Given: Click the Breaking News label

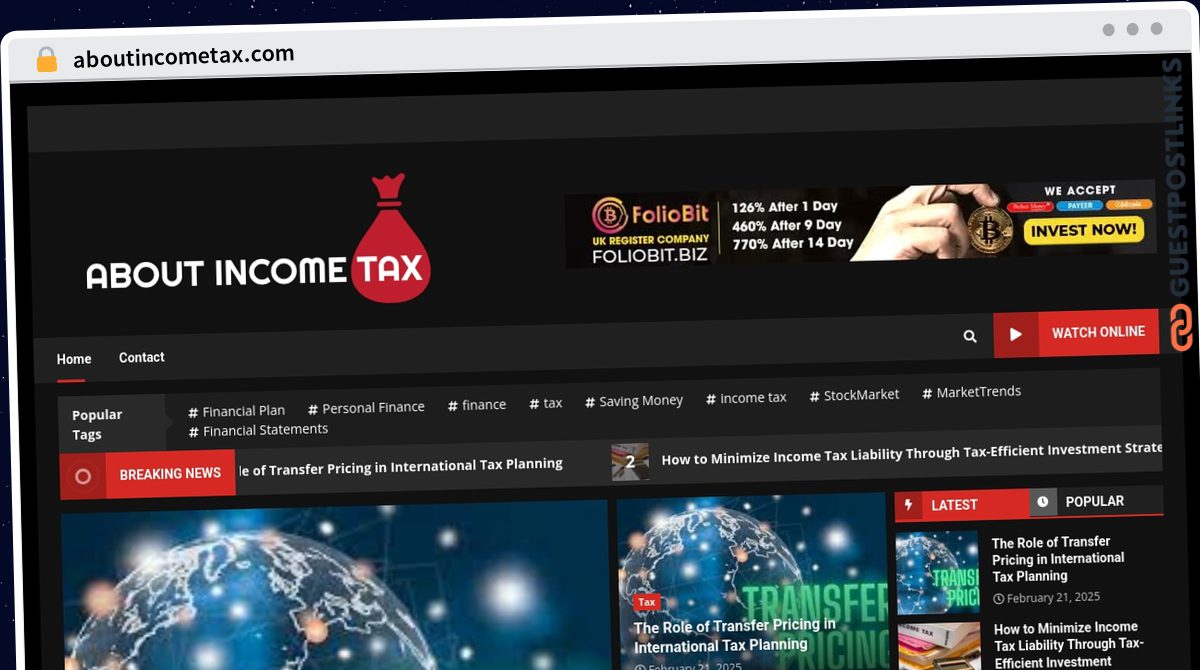Looking at the screenshot, I should (x=170, y=473).
